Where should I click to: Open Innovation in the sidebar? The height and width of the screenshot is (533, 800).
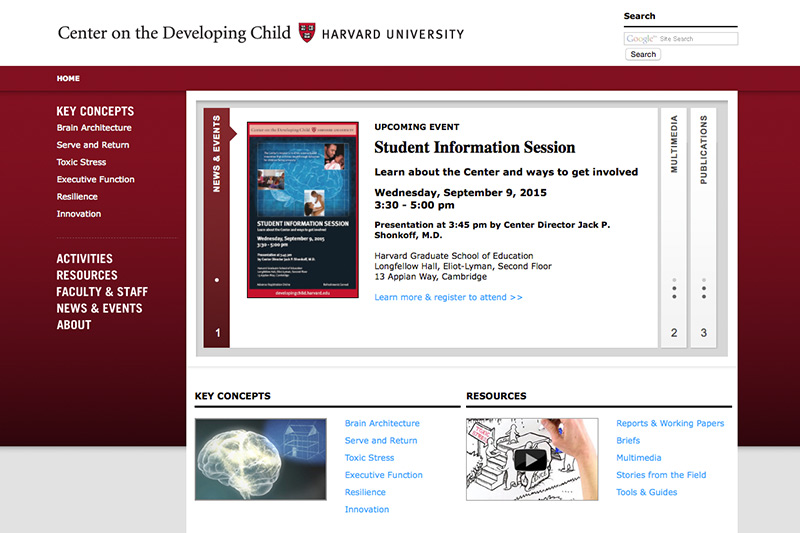click(x=79, y=214)
